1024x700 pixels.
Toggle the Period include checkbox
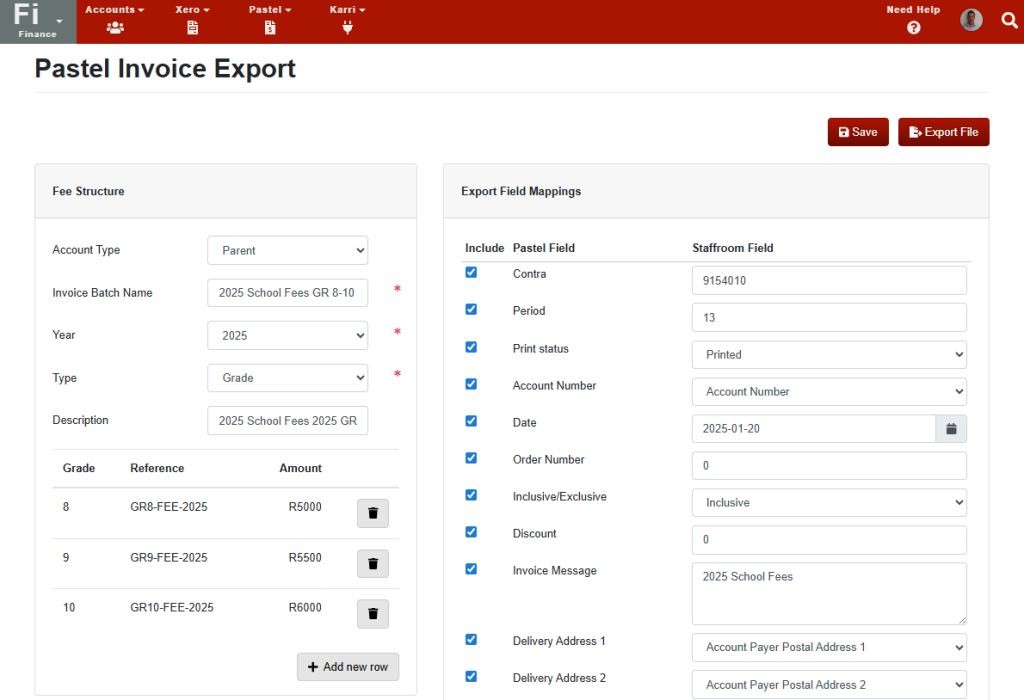coord(471,310)
